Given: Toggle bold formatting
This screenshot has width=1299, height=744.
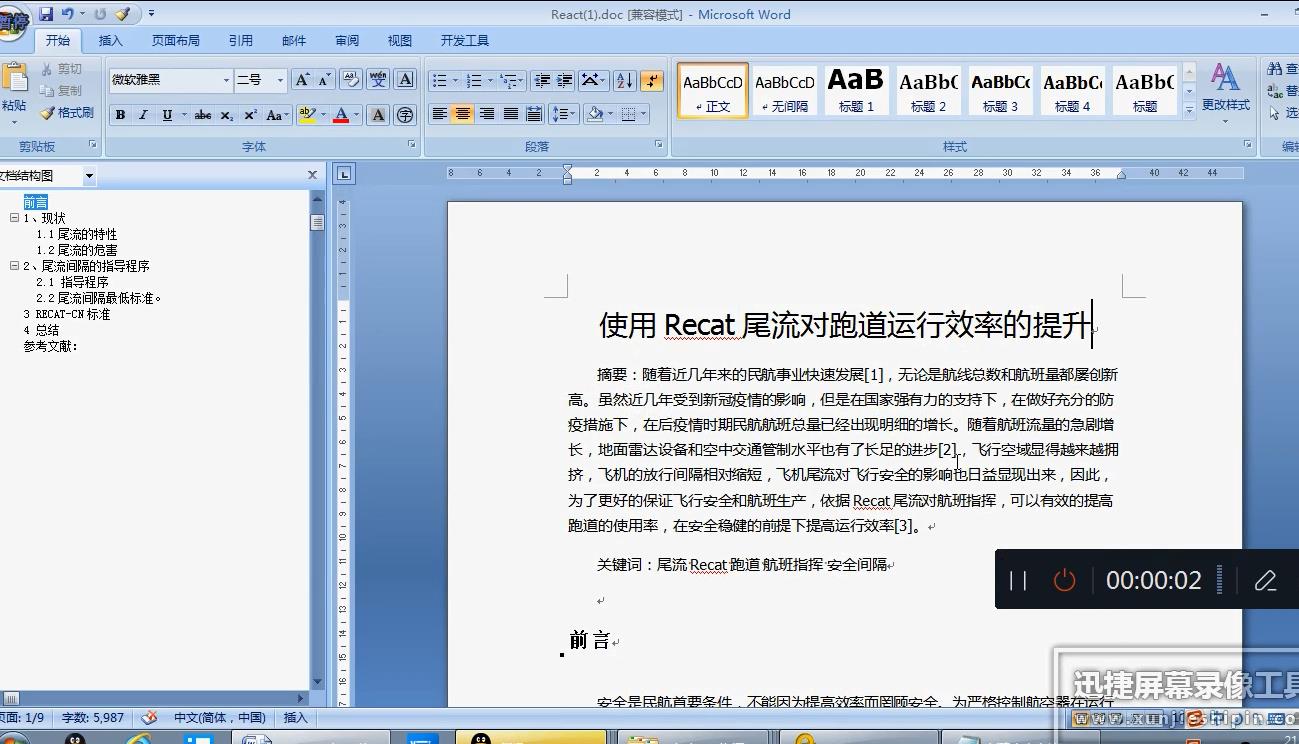Looking at the screenshot, I should (120, 115).
